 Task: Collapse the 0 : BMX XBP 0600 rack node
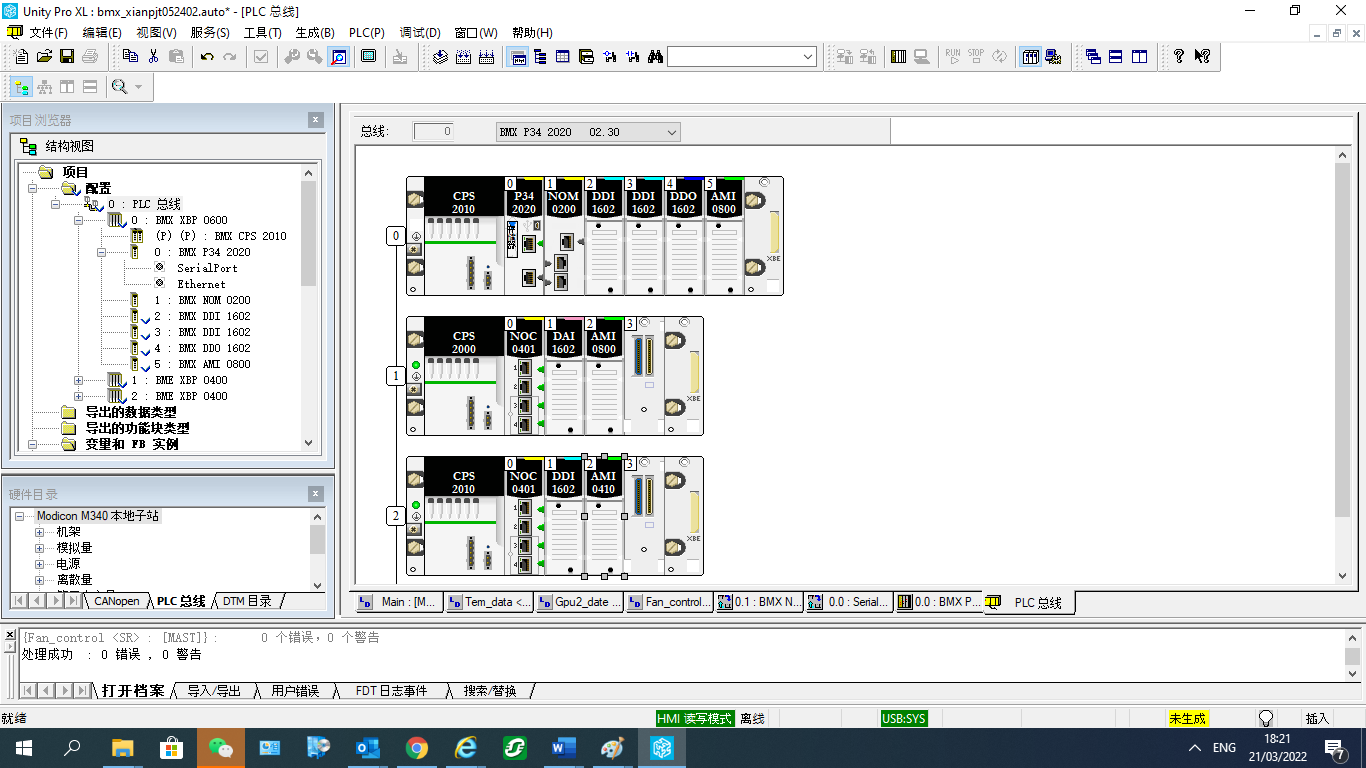79,220
